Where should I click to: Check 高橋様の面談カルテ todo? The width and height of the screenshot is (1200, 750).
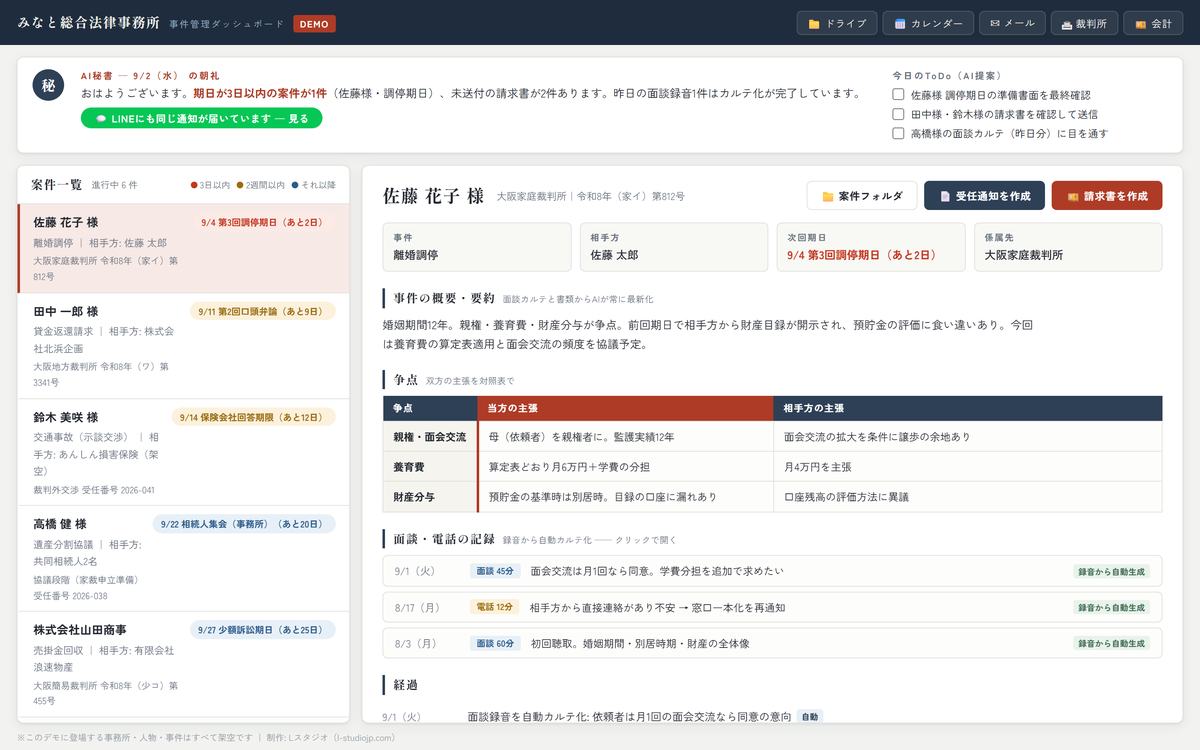[x=898, y=133]
